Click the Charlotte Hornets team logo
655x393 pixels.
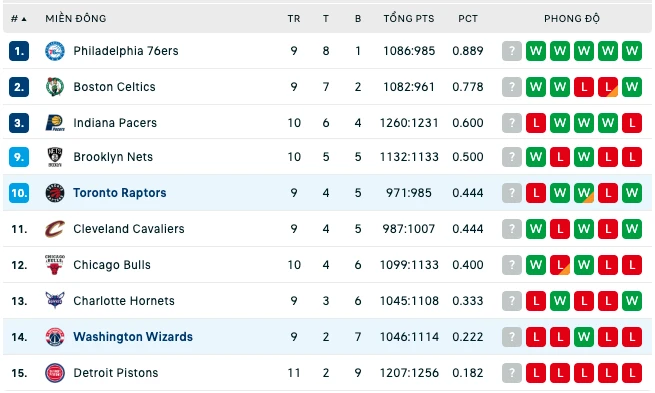(55, 300)
